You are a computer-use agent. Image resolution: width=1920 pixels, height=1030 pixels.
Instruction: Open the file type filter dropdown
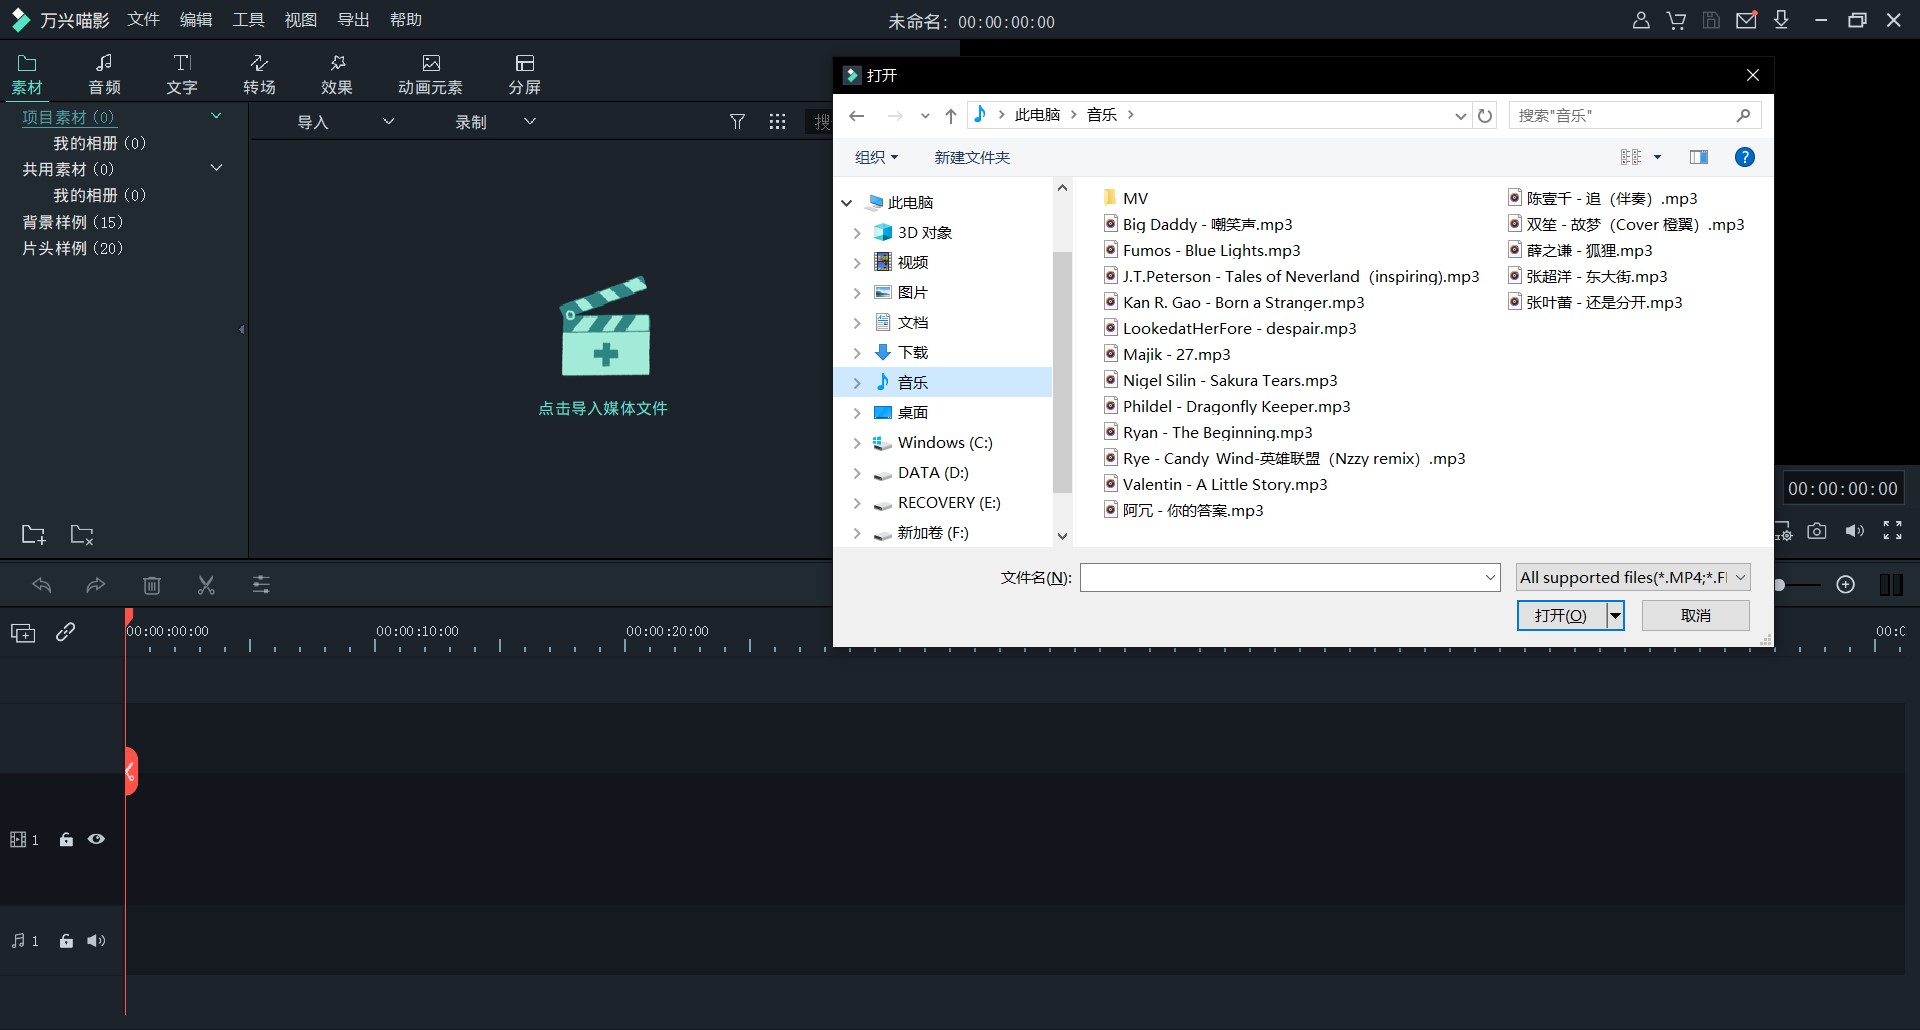point(1632,578)
